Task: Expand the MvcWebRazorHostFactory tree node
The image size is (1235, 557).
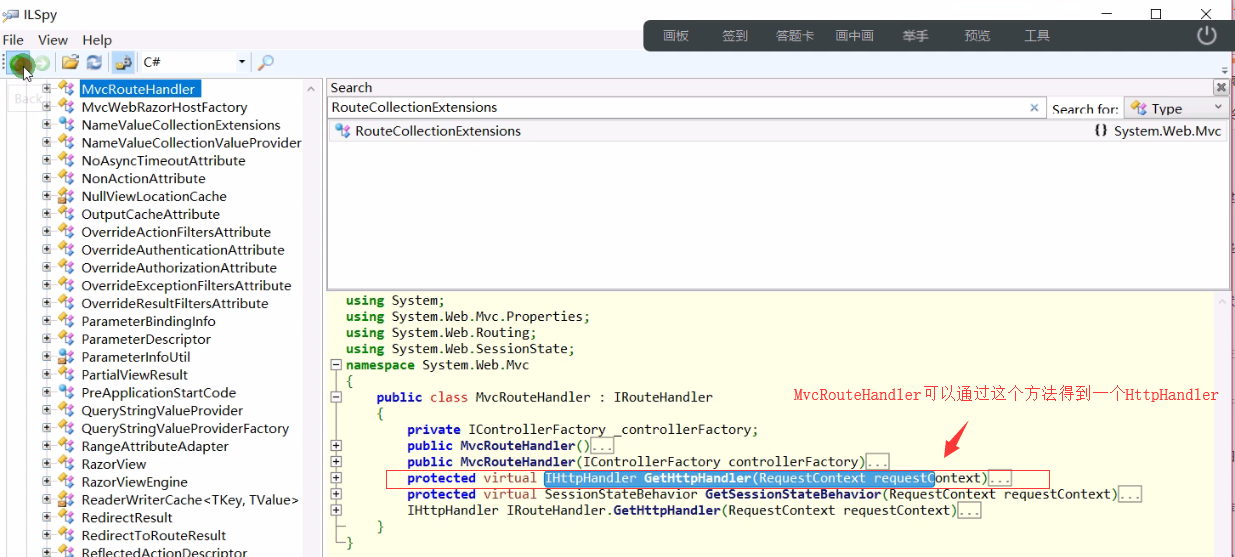Action: point(46,107)
